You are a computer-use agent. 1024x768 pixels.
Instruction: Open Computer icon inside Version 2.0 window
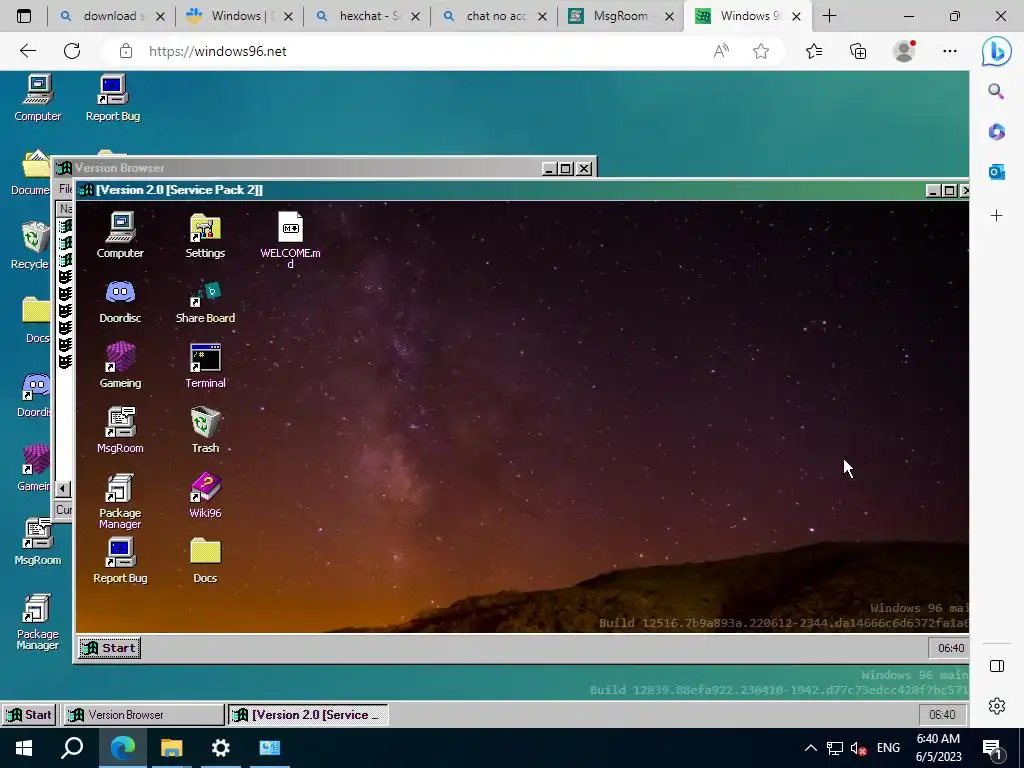click(120, 234)
